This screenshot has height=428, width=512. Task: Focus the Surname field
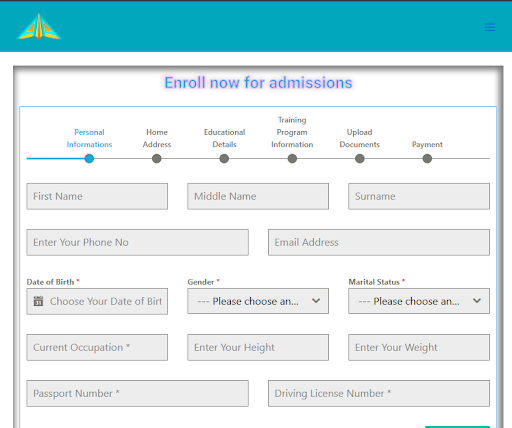419,196
